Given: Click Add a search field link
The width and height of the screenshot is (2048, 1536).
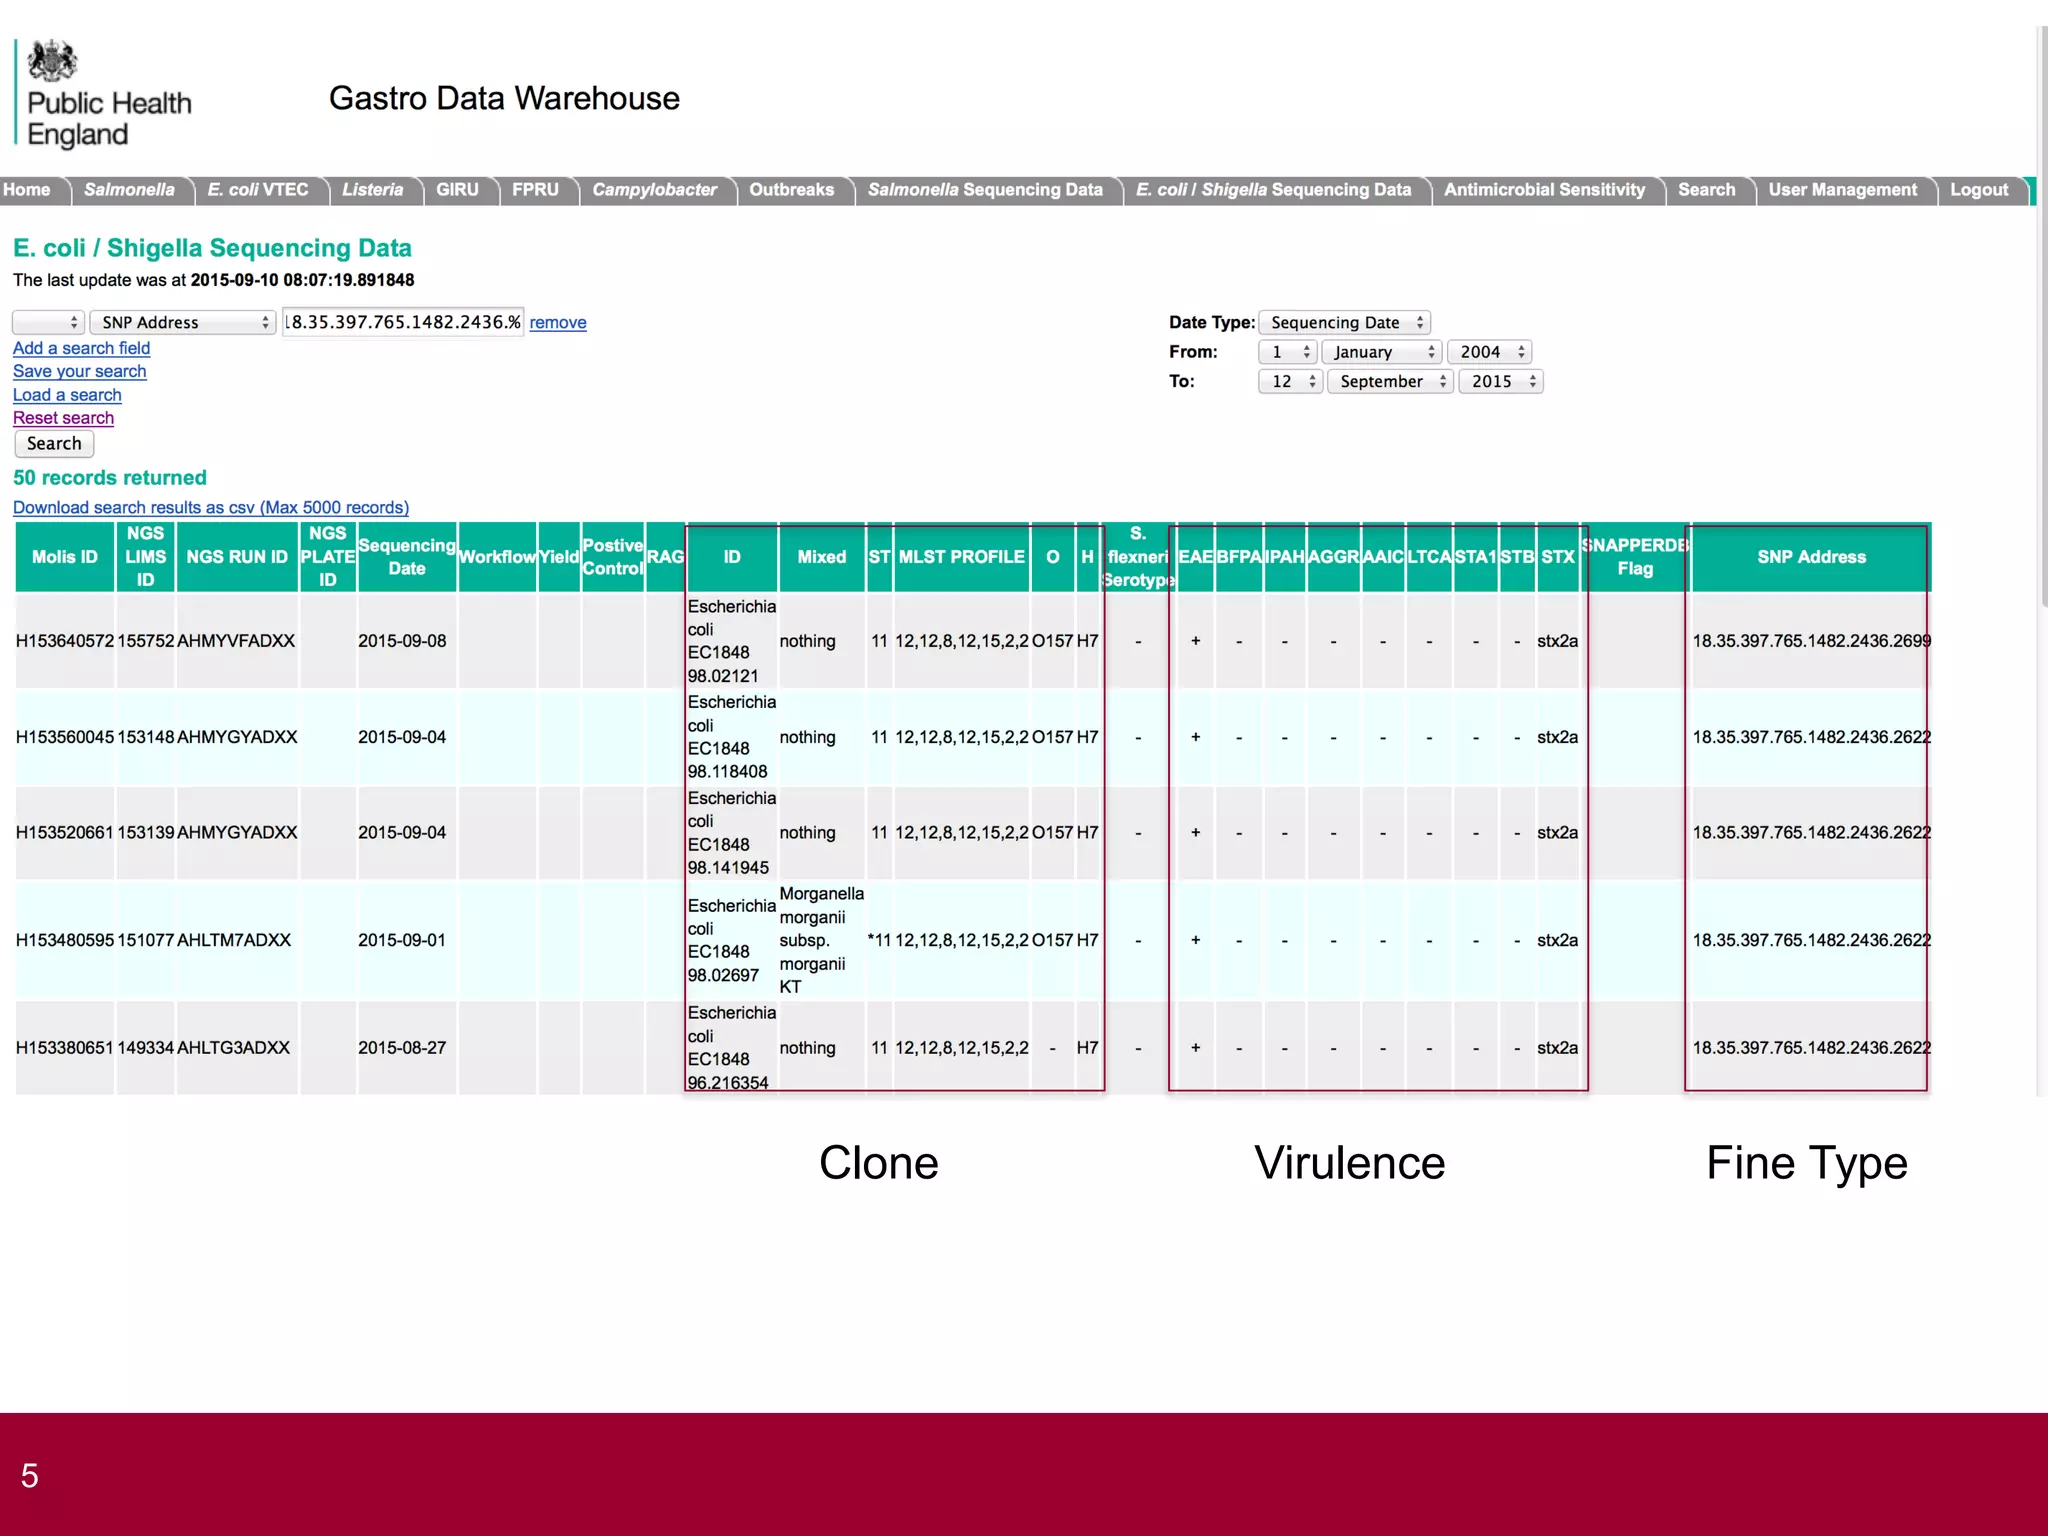Looking at the screenshot, I should click(81, 348).
